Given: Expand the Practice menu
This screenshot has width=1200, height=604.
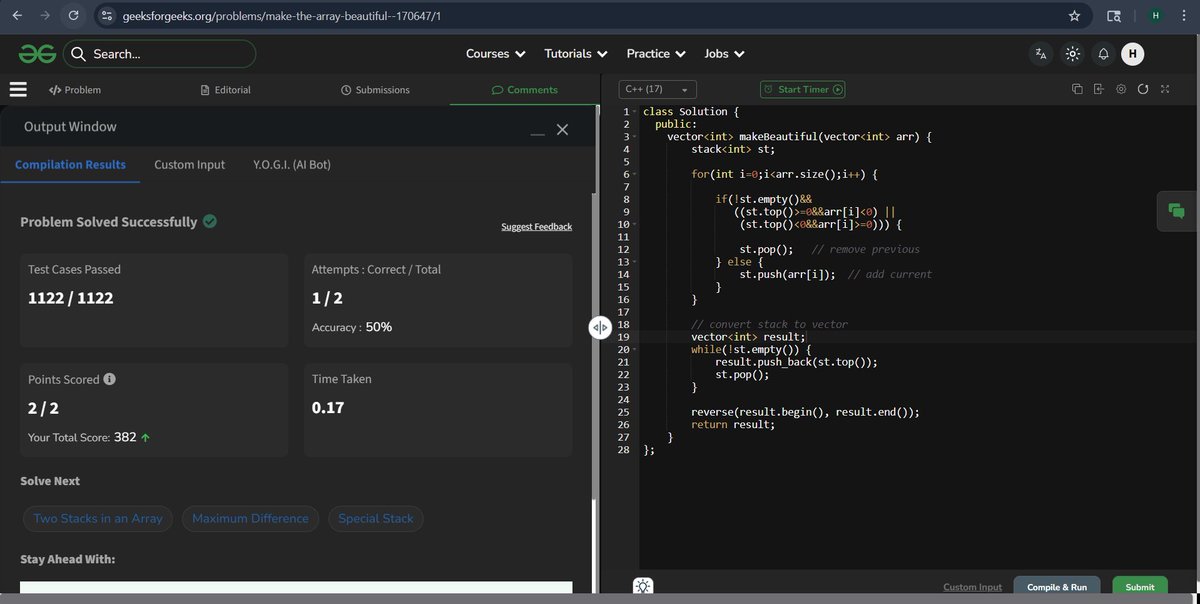Looking at the screenshot, I should click(x=656, y=54).
